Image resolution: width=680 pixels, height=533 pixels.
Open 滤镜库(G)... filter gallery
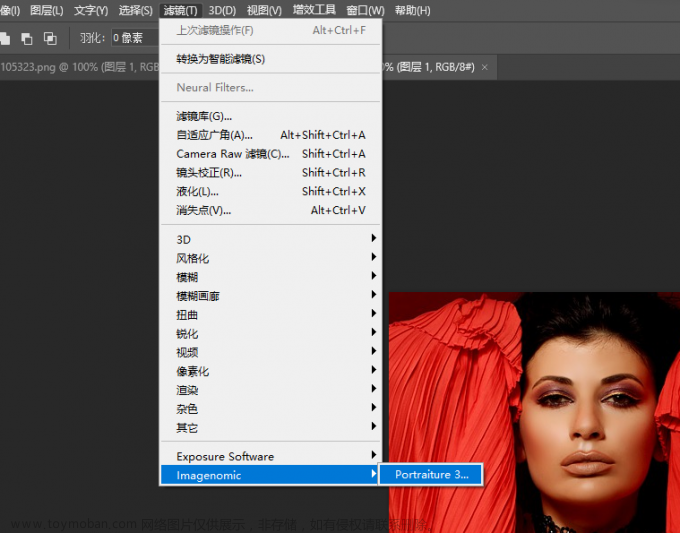tap(271, 116)
